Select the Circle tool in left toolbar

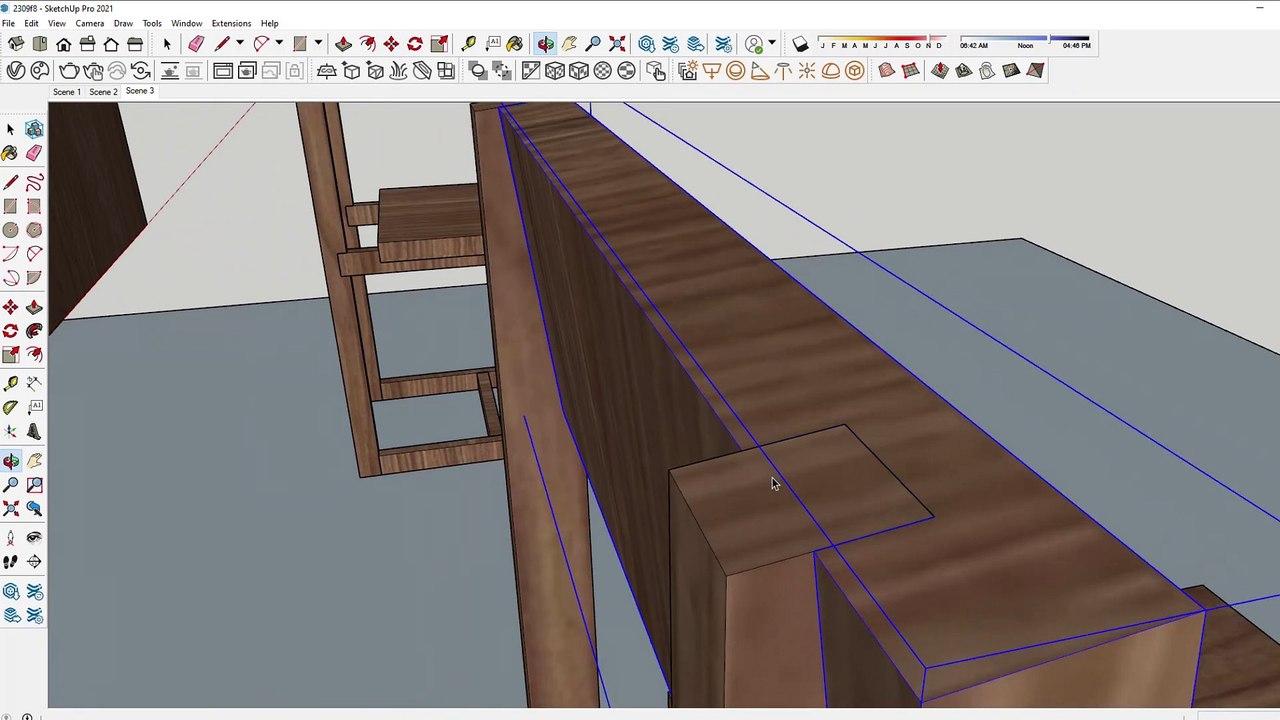pos(10,230)
